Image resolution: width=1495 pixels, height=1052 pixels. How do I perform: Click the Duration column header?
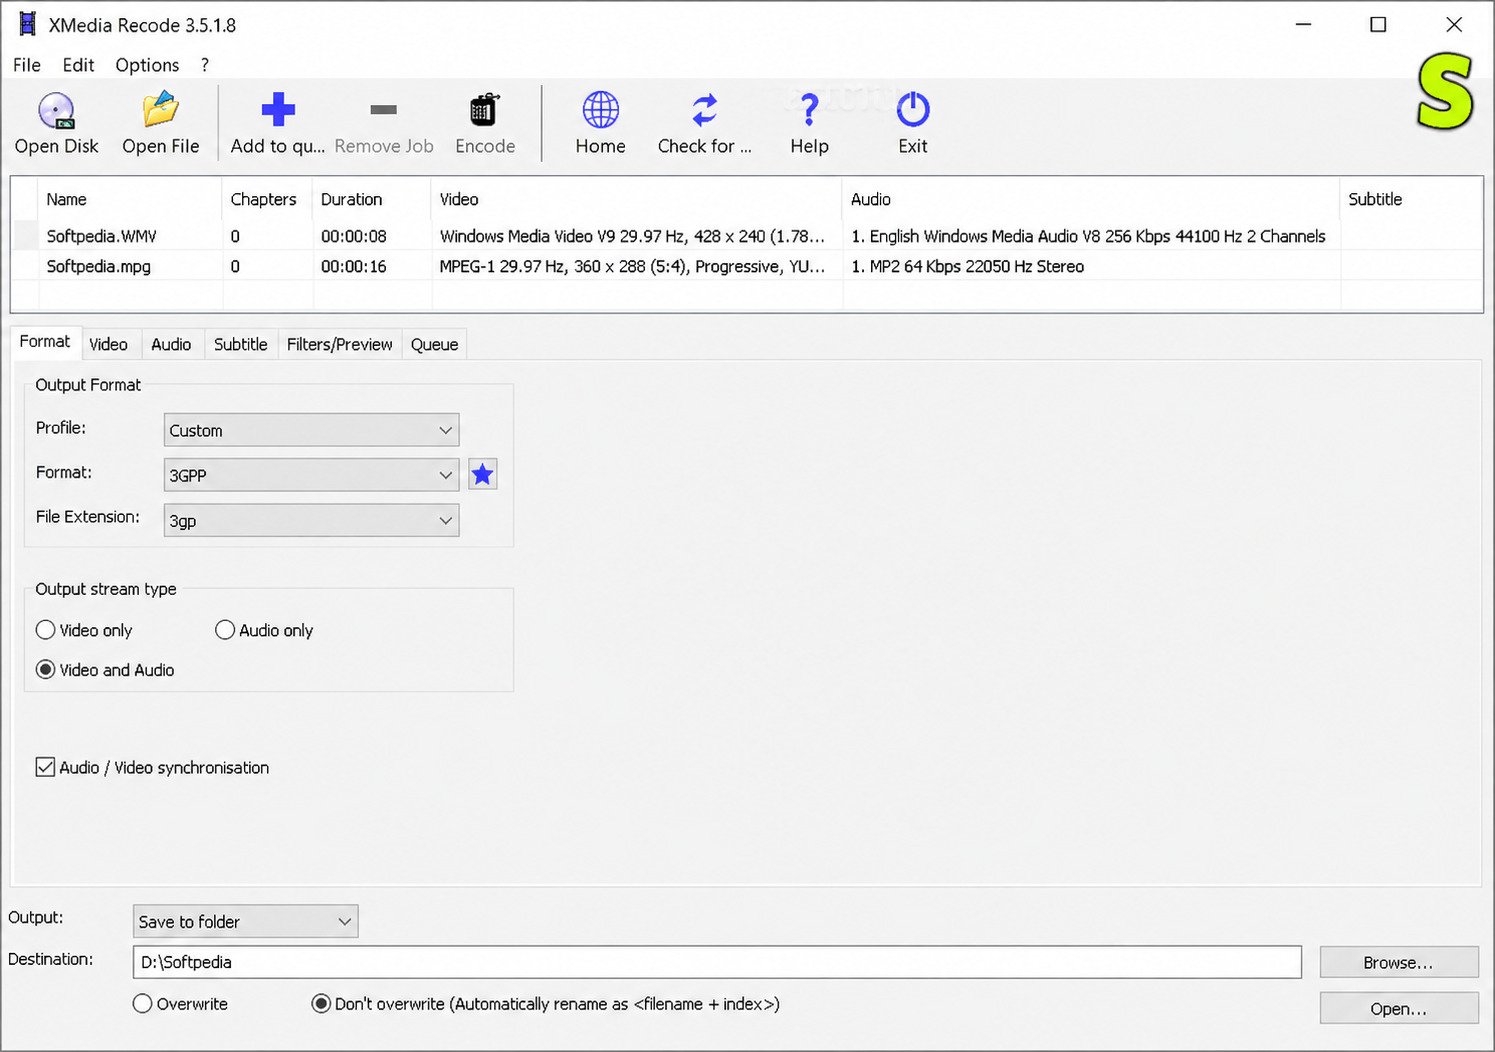pos(371,199)
